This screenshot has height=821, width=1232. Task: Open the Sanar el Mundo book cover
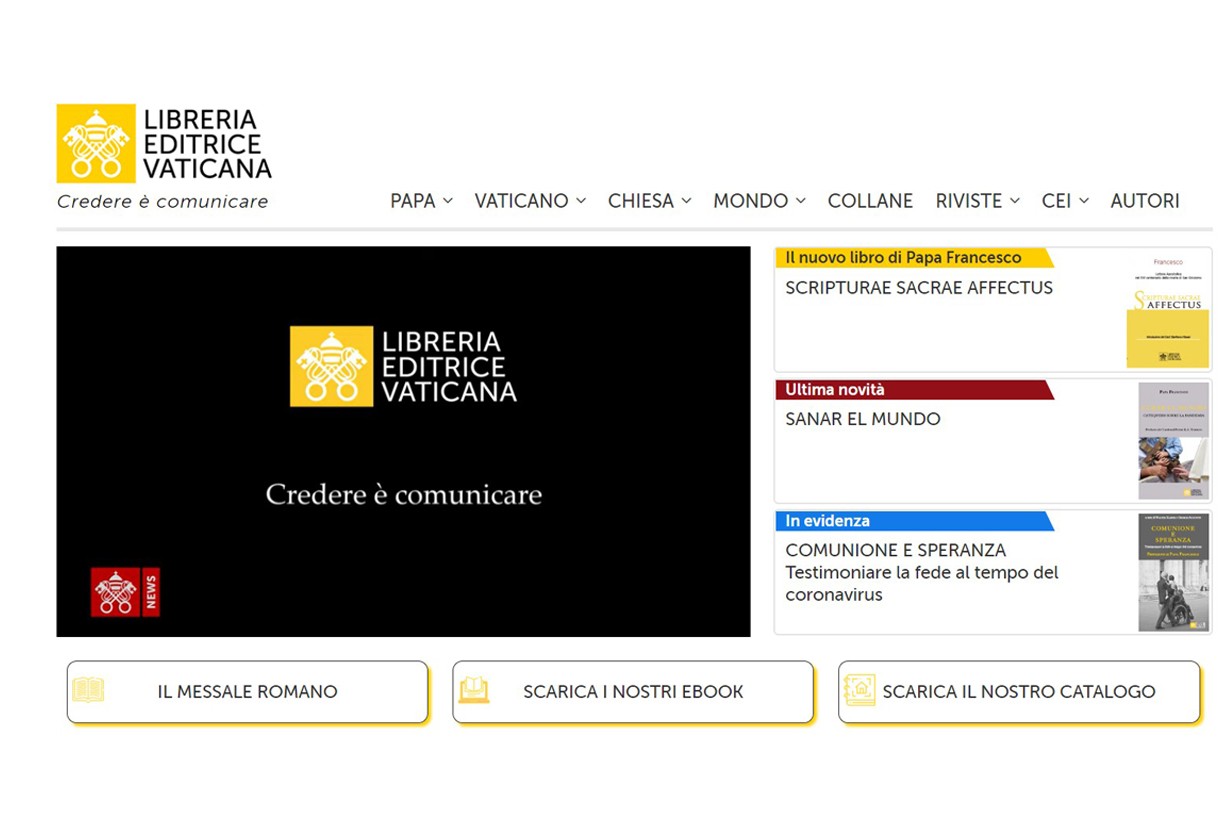pyautogui.click(x=1173, y=441)
